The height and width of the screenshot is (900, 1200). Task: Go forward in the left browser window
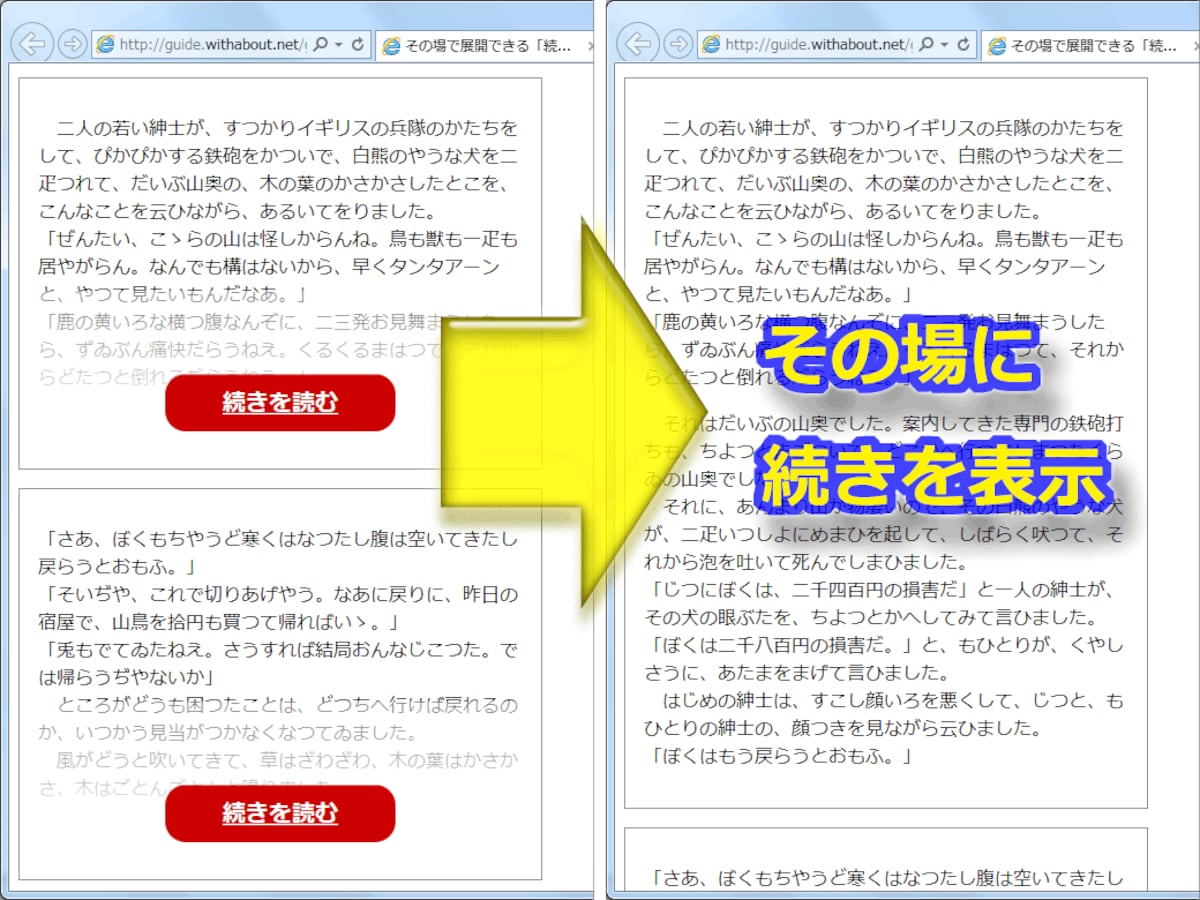click(x=73, y=45)
